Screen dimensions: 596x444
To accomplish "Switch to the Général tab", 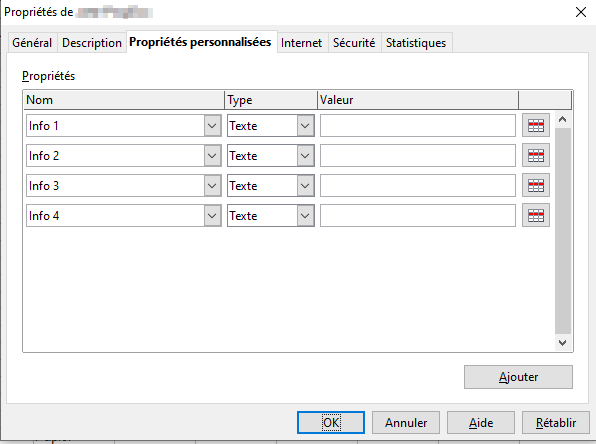I will [32, 43].
